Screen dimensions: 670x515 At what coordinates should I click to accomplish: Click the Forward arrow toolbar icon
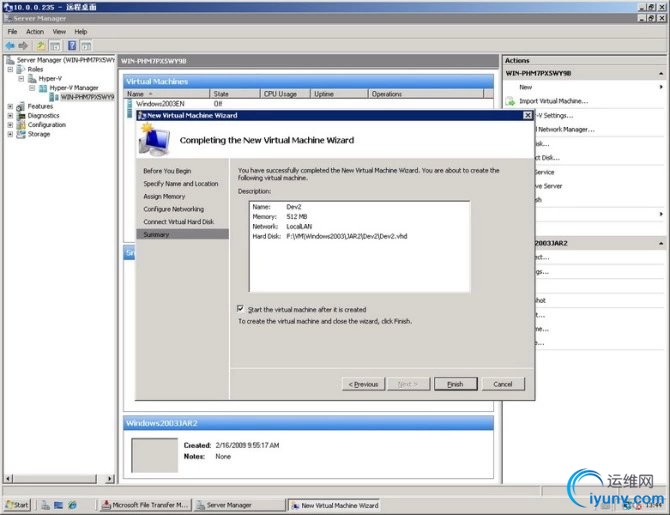23,45
